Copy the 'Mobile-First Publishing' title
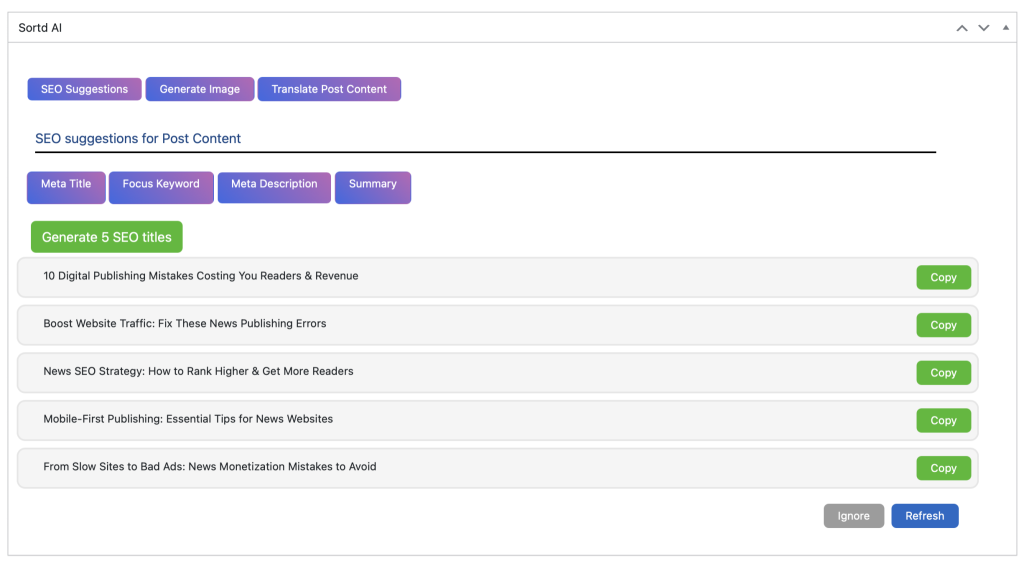Image resolution: width=1024 pixels, height=564 pixels. coord(943,421)
